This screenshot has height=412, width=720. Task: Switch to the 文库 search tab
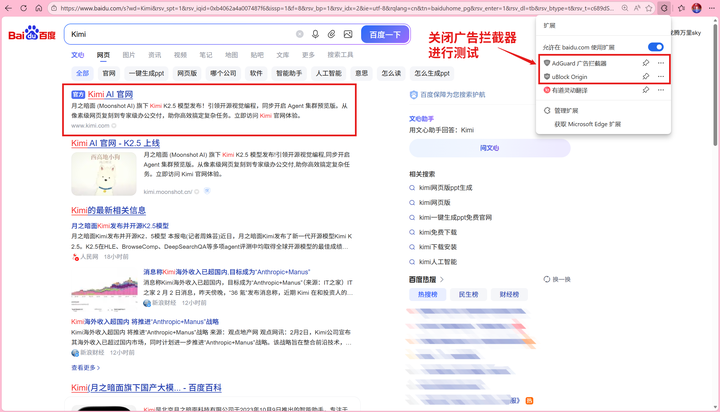pyautogui.click(x=283, y=55)
